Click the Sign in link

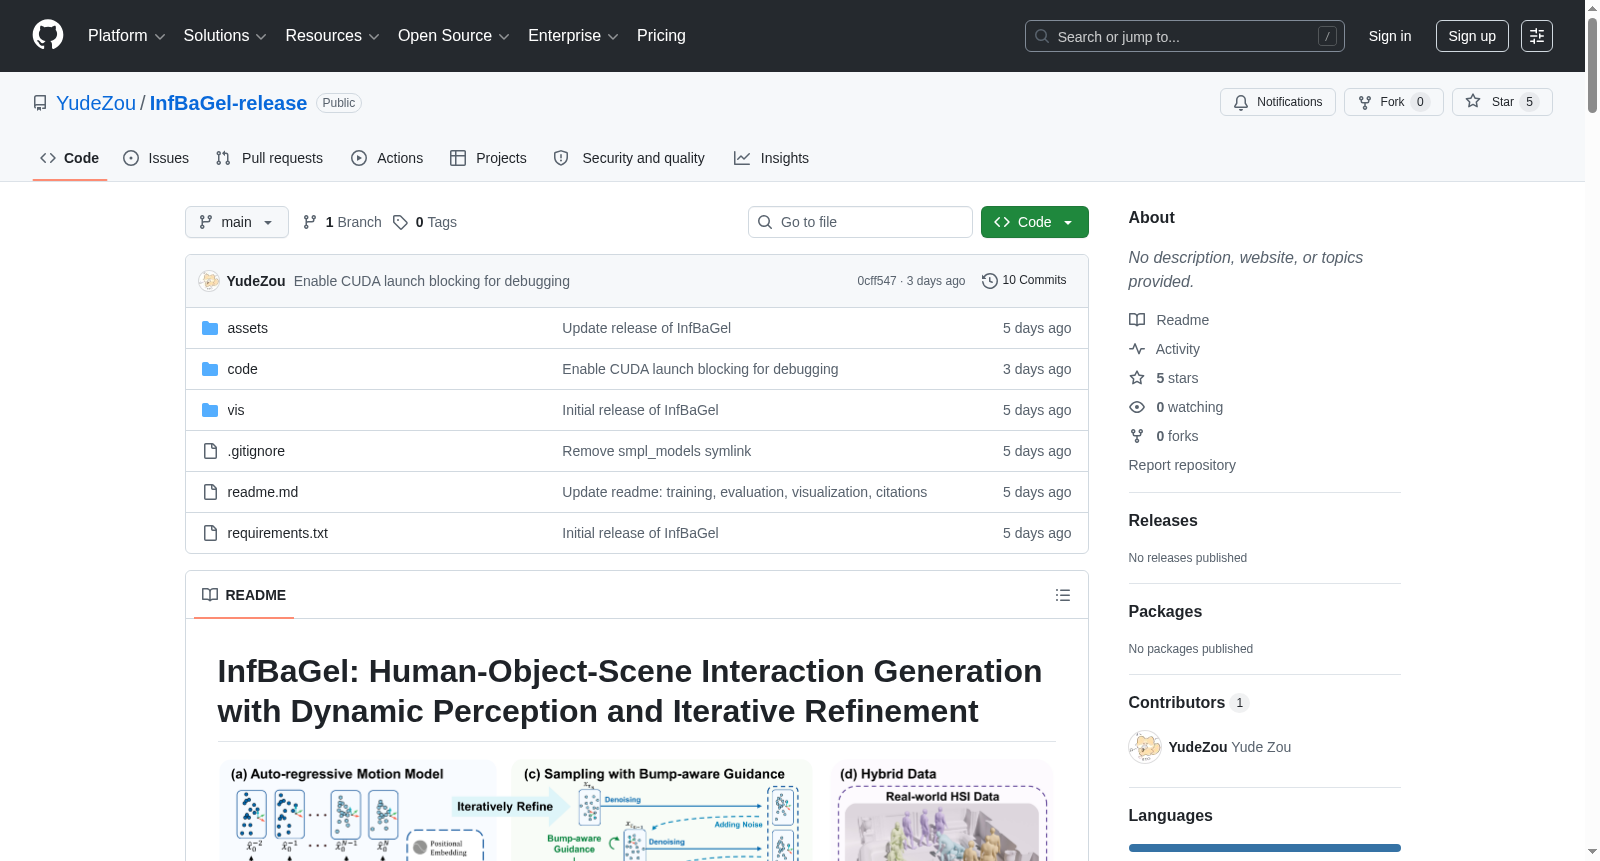coord(1390,36)
